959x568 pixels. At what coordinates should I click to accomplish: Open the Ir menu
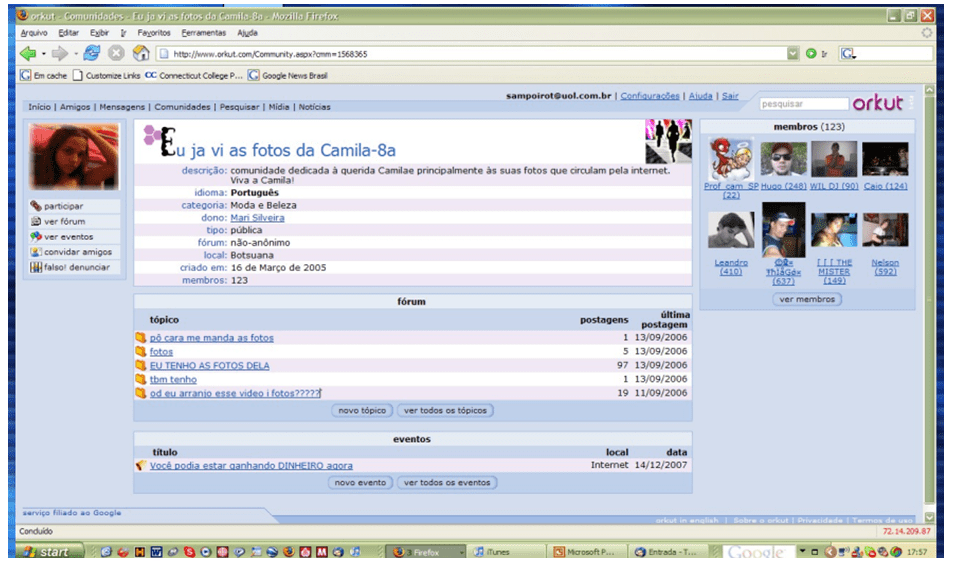[x=124, y=33]
